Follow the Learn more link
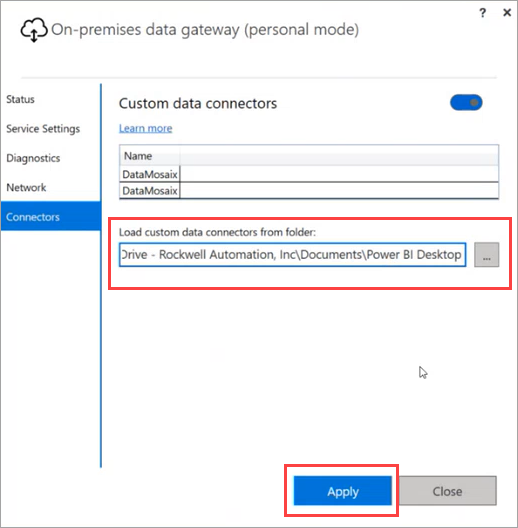Screen dimensions: 518x528 (145, 128)
